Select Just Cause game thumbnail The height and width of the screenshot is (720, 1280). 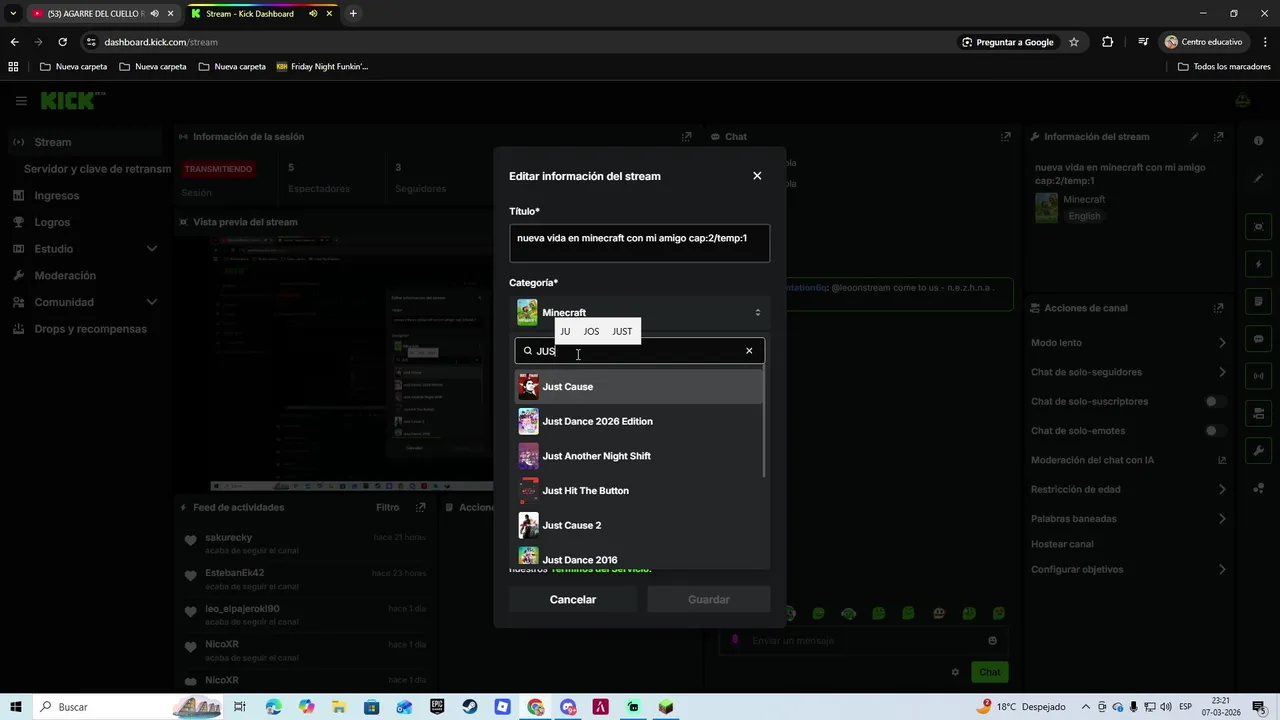(x=528, y=387)
